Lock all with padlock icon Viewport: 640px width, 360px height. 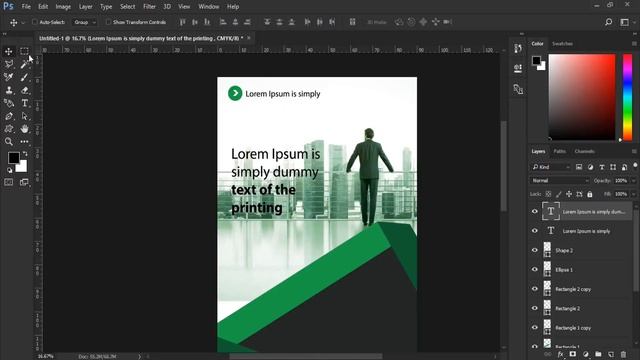coord(590,194)
